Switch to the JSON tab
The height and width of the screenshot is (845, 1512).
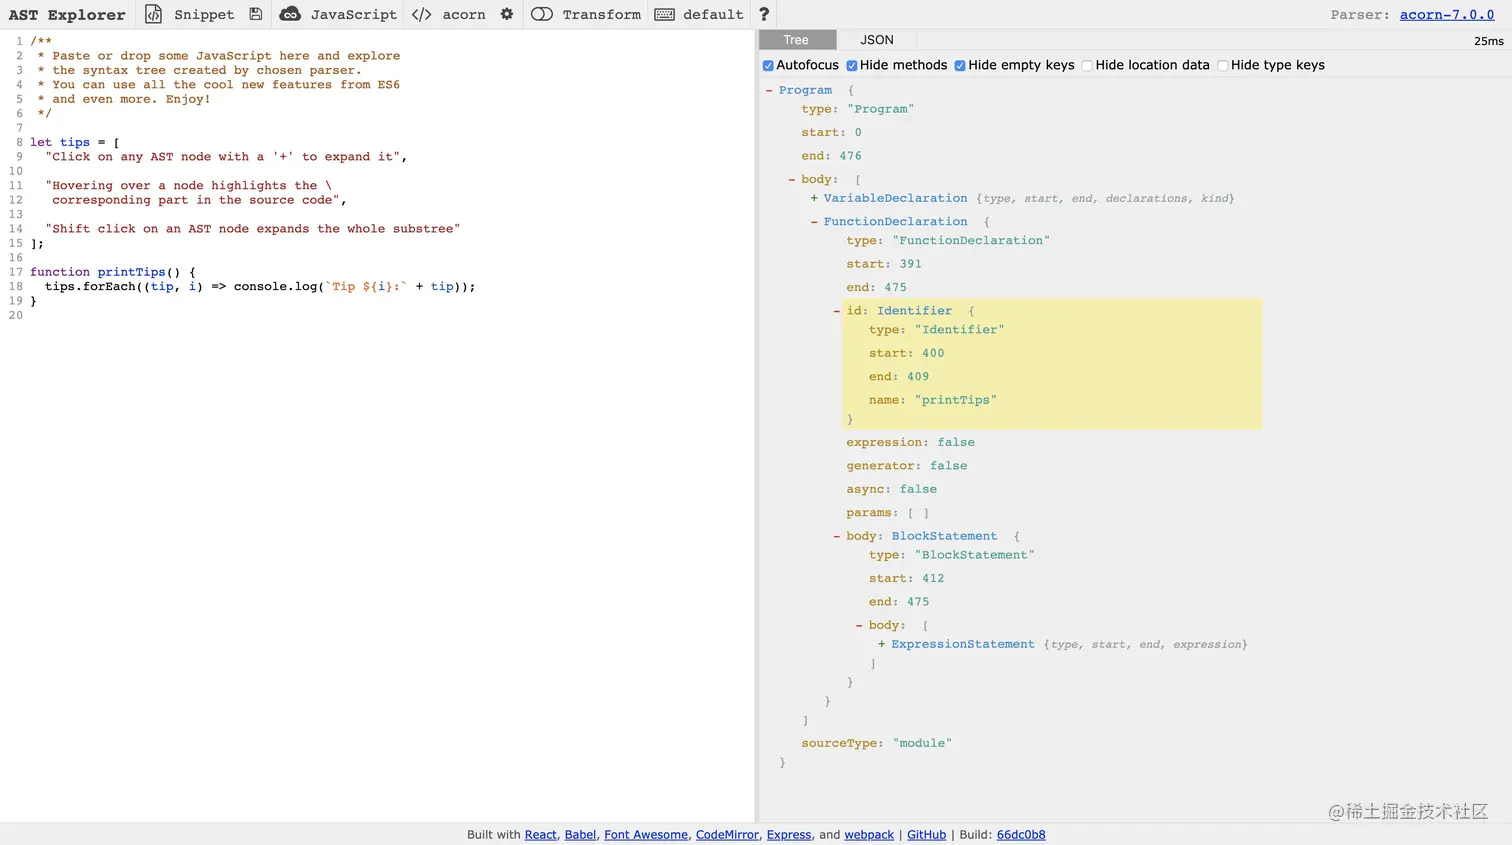(877, 40)
